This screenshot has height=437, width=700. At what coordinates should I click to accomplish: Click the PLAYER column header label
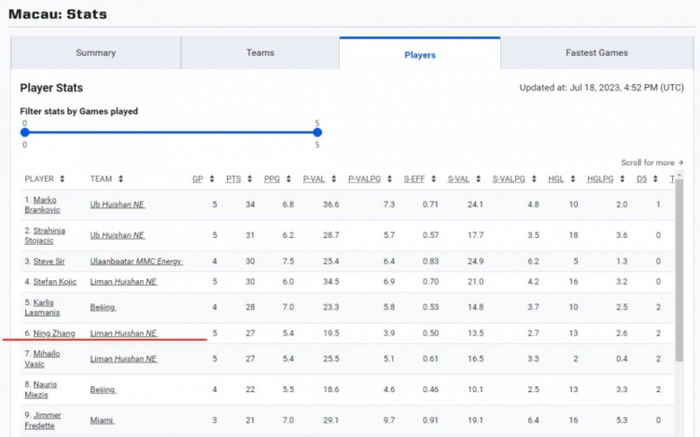click(39, 179)
